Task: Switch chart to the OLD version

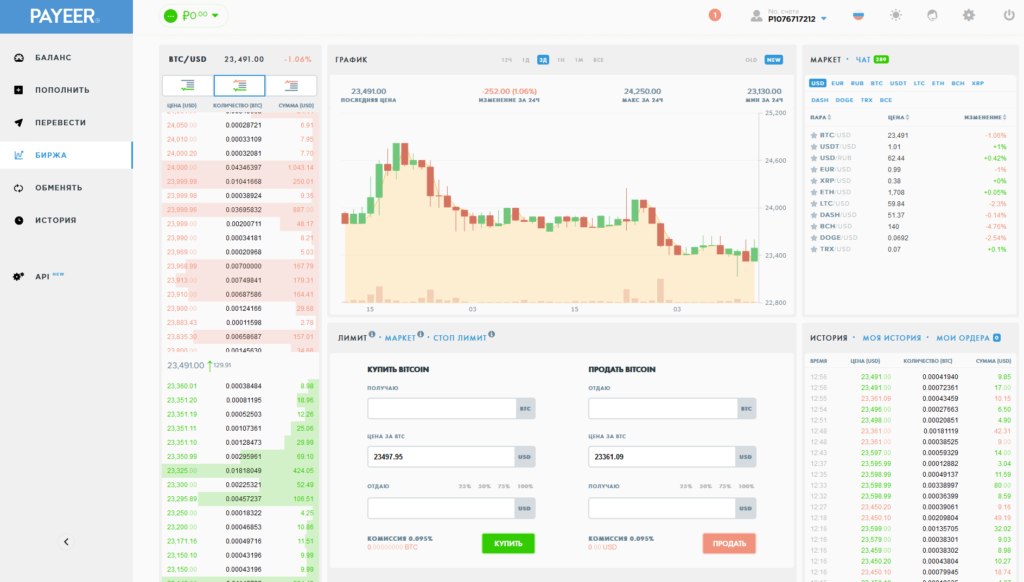Action: tap(751, 60)
